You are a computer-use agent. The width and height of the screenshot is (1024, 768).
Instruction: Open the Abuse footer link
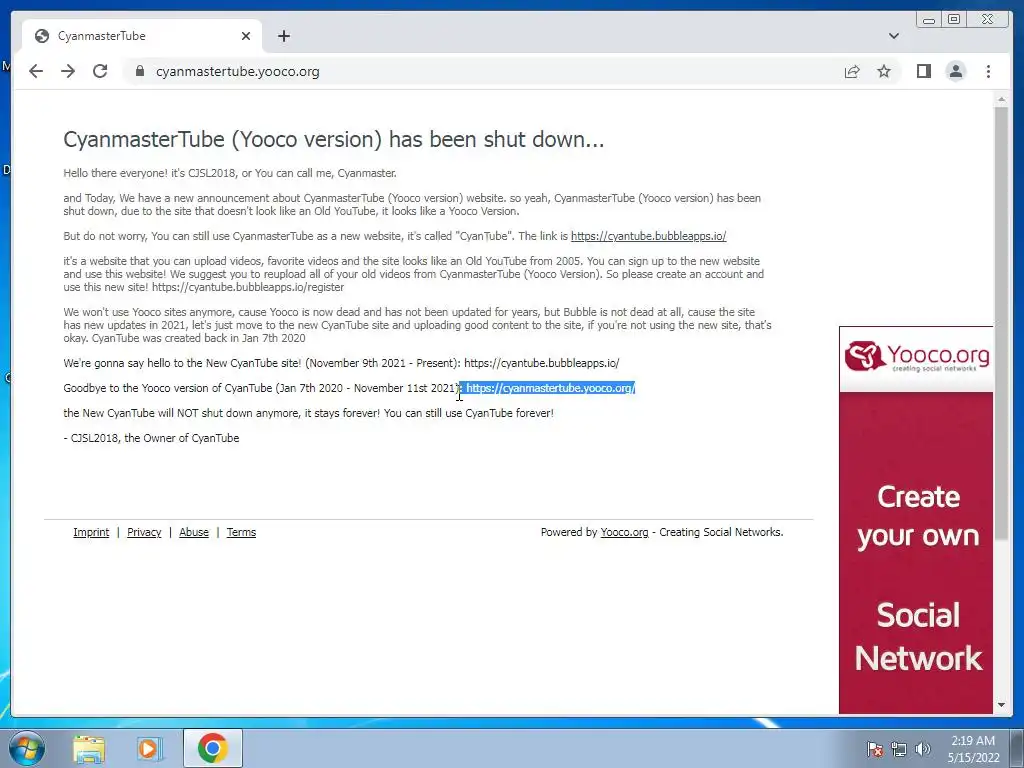pyautogui.click(x=194, y=532)
